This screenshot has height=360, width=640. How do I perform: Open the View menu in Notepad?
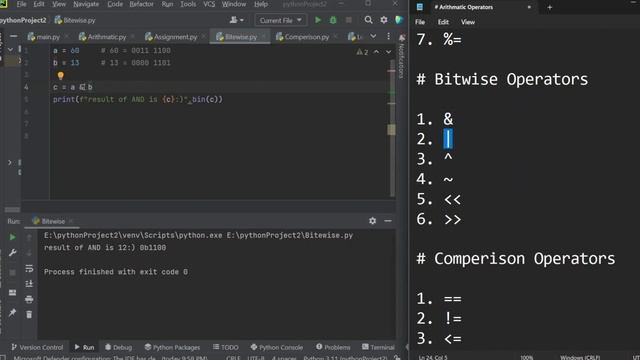pos(468,22)
